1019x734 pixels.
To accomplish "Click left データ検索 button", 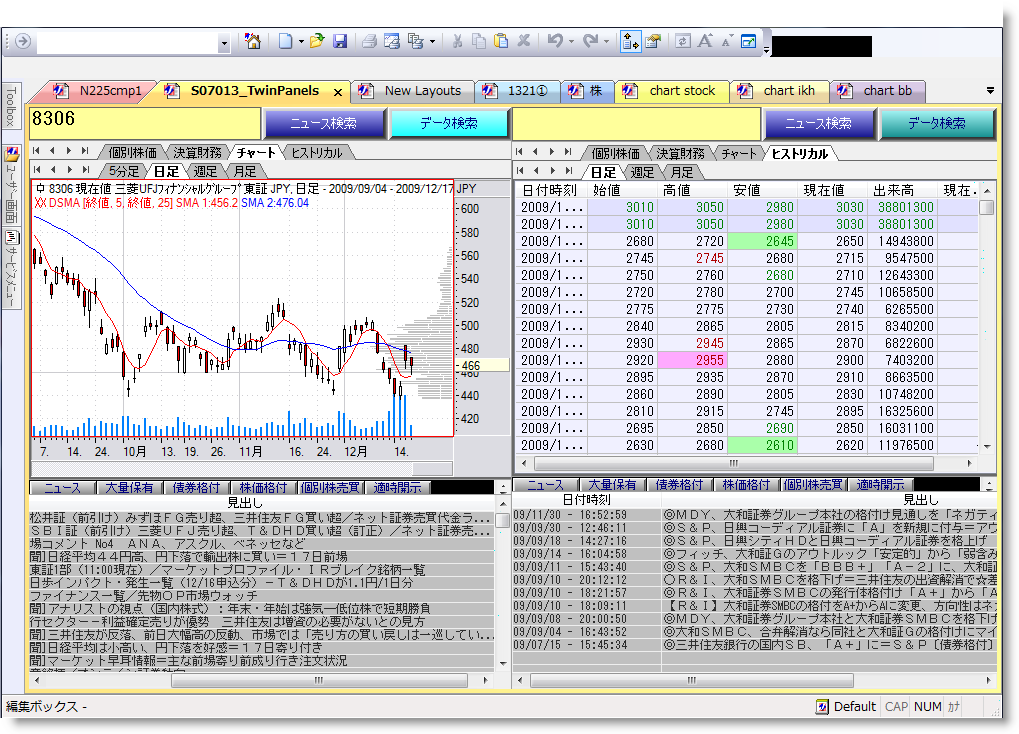I will click(448, 124).
